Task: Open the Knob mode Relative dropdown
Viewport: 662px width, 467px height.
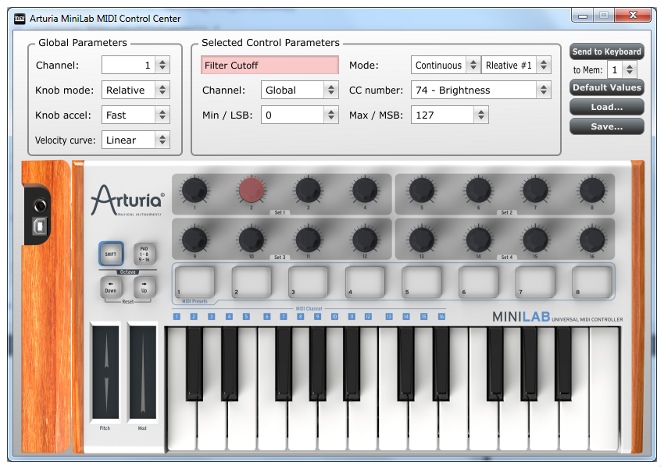Action: point(136,90)
